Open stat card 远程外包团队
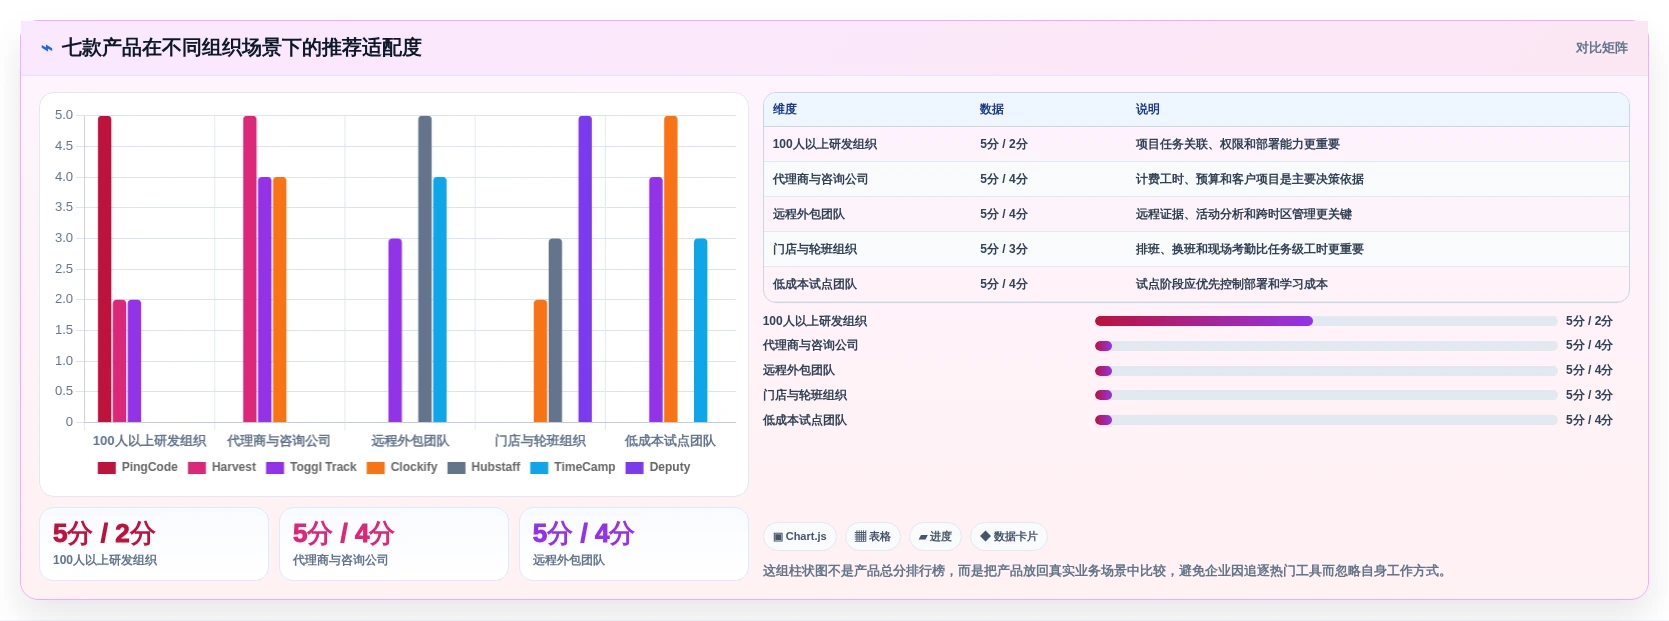Screen dimensions: 1669x621 point(634,544)
